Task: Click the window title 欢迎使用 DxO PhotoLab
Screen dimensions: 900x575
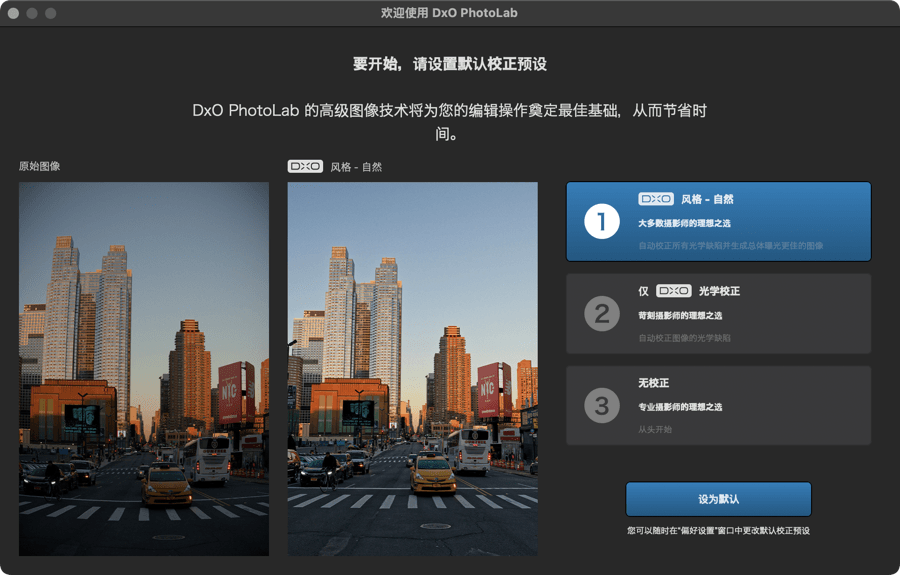Action: click(x=449, y=13)
